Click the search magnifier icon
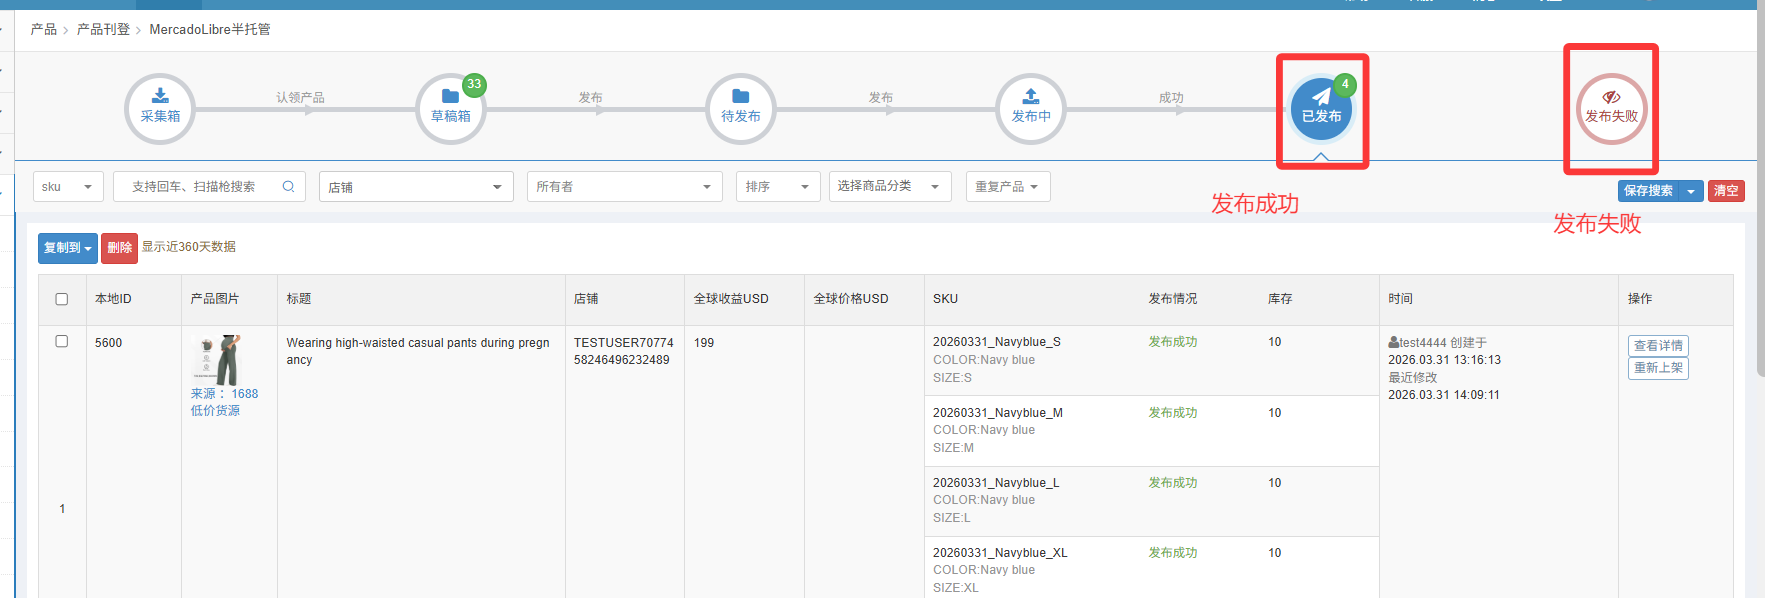This screenshot has height=598, width=1765. coord(288,186)
